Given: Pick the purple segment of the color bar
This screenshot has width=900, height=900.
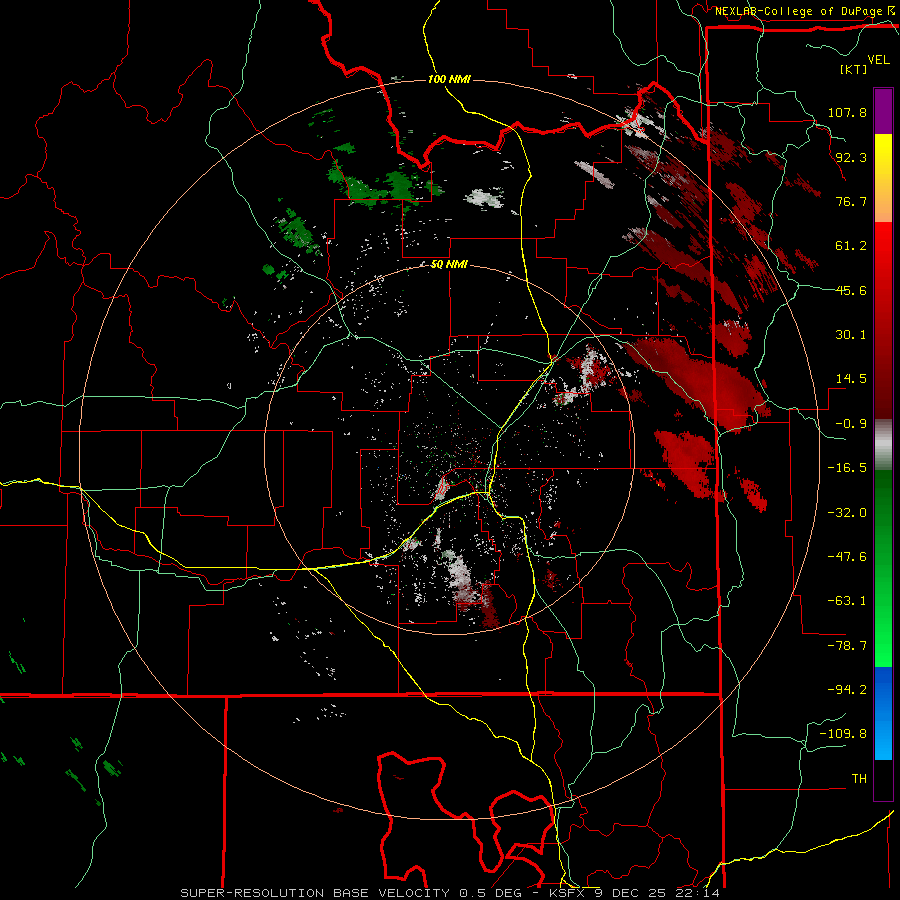Looking at the screenshot, I should (x=883, y=111).
